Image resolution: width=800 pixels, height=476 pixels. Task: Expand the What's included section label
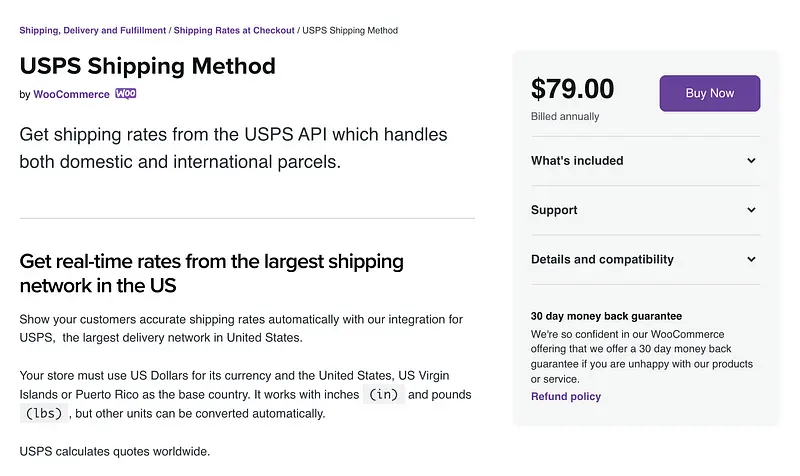tap(577, 161)
